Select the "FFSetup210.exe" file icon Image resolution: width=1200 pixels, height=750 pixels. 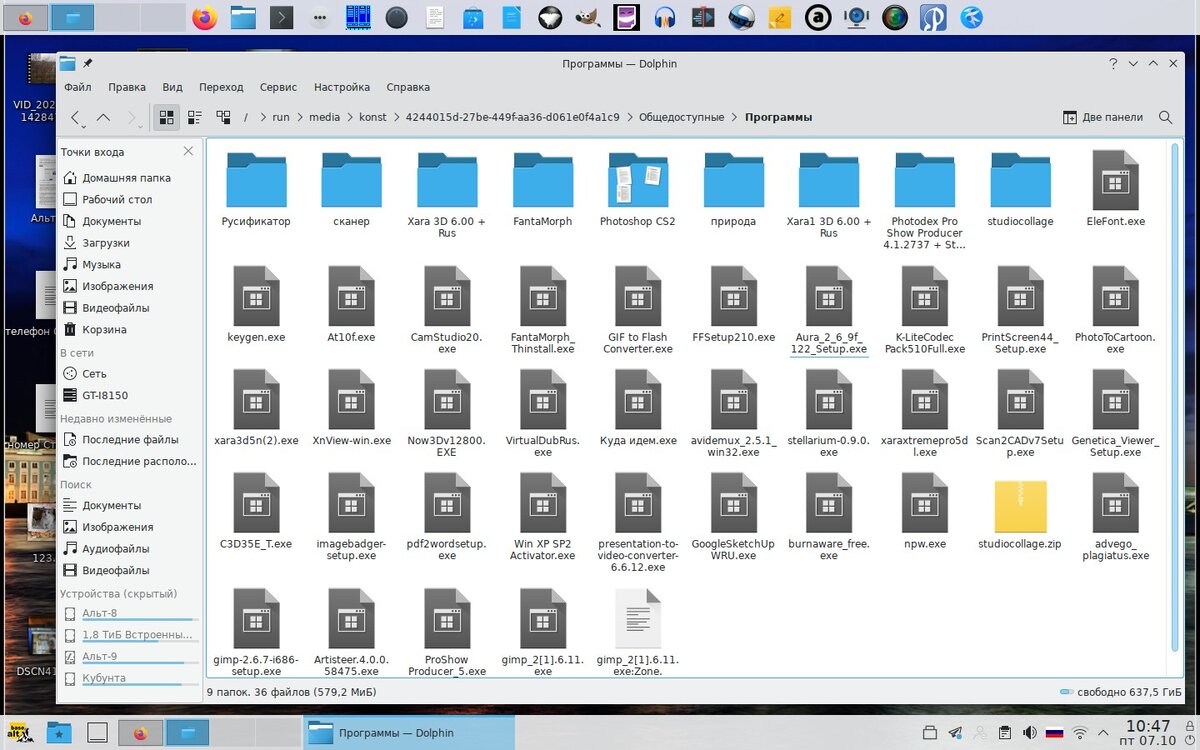point(734,296)
